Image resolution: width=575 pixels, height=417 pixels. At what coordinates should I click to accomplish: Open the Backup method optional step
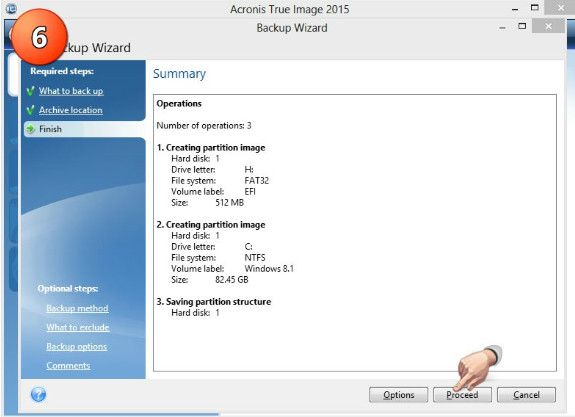point(77,308)
